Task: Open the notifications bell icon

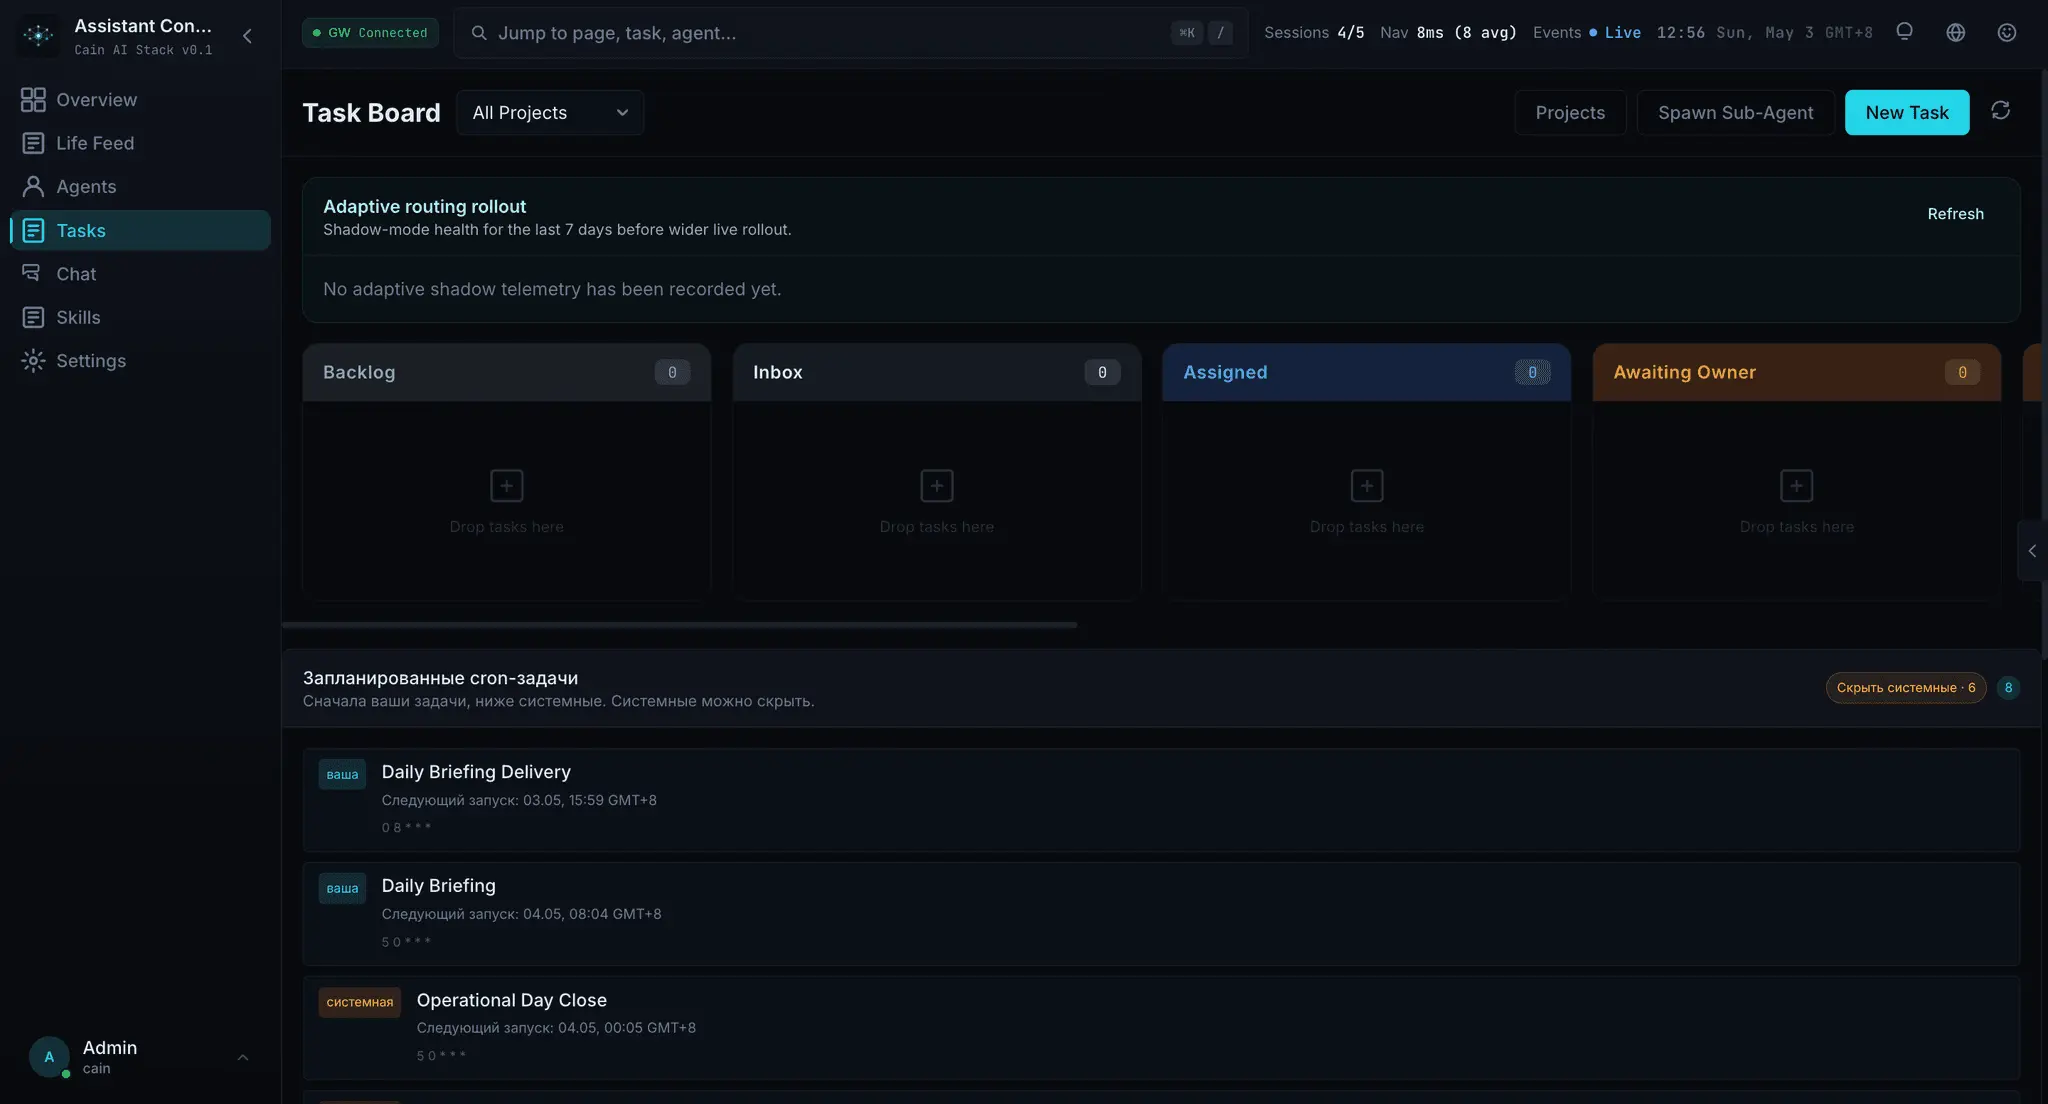Action: [x=1904, y=32]
